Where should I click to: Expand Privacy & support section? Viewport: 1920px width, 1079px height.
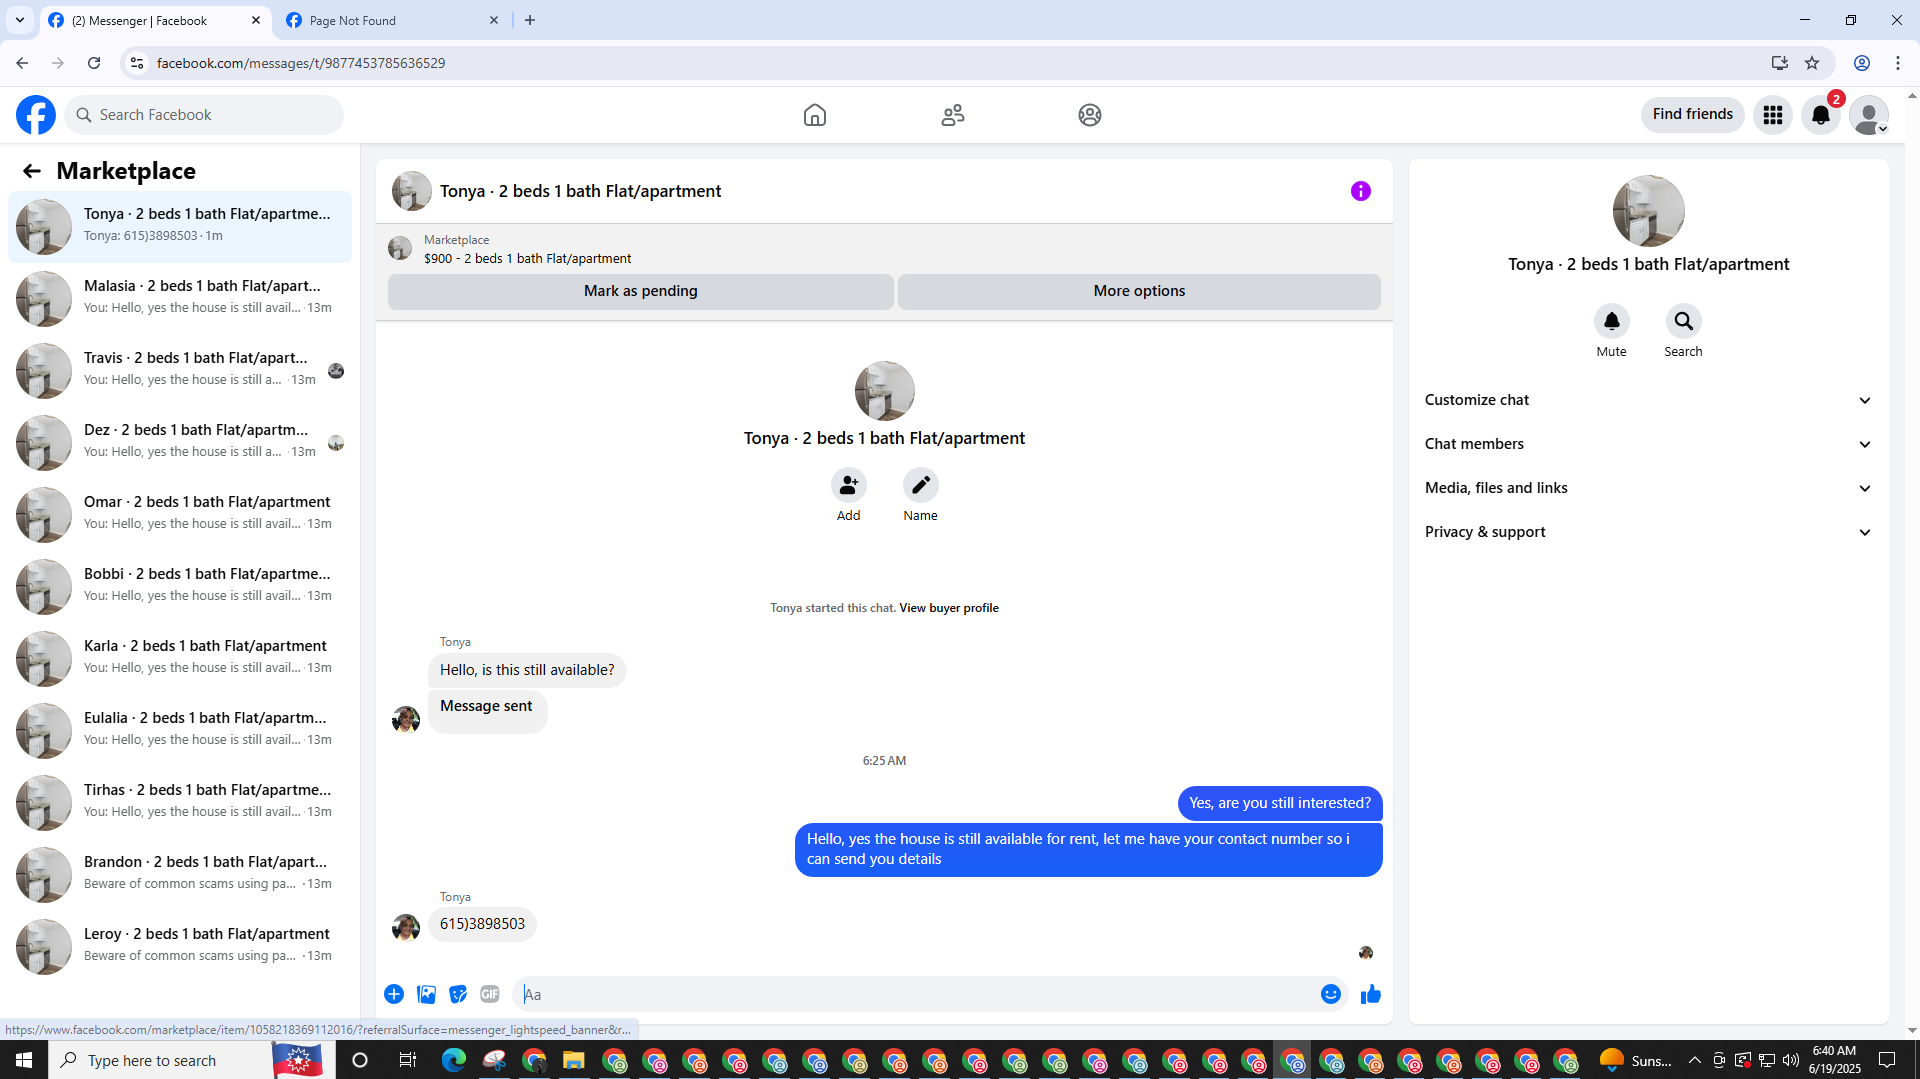coord(1649,532)
